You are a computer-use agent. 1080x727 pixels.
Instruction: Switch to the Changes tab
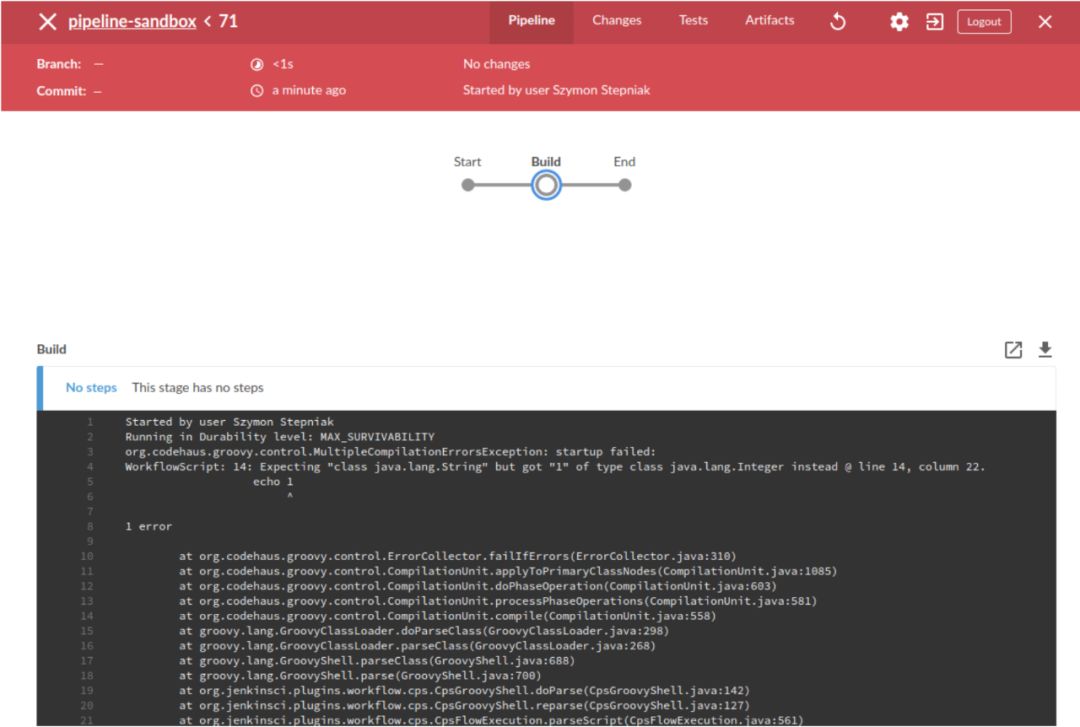coord(616,21)
